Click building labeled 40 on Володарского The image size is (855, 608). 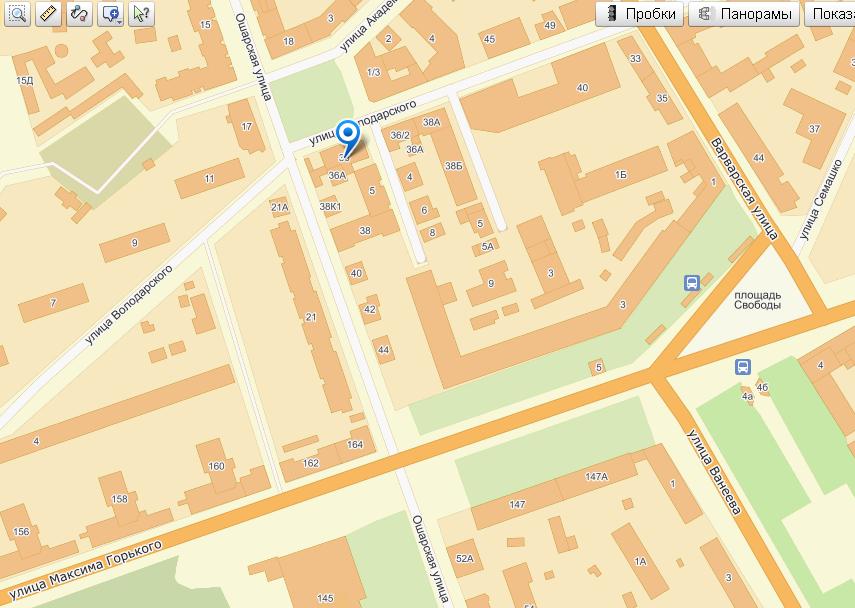tap(582, 87)
